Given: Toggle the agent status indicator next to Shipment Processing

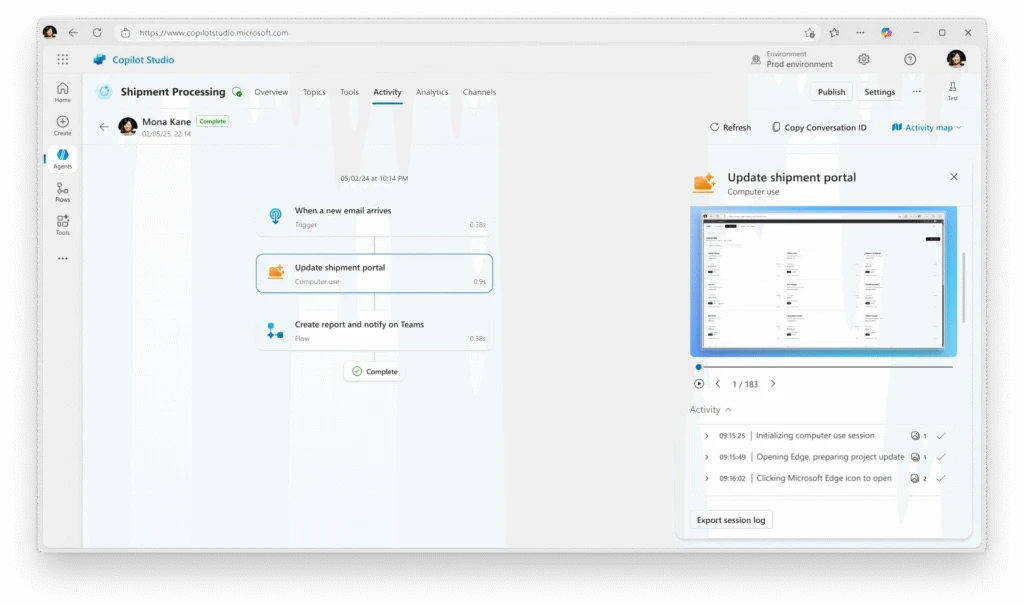Looking at the screenshot, I should pyautogui.click(x=237, y=91).
